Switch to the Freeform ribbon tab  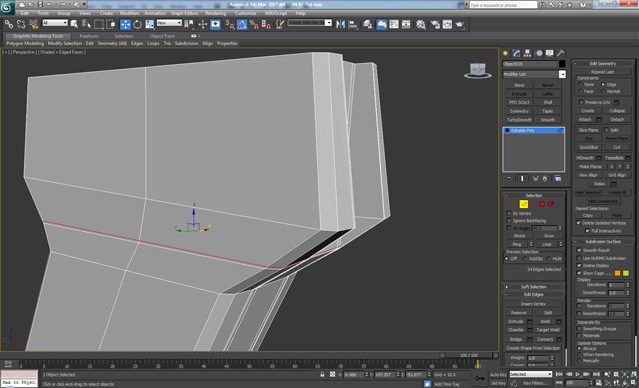click(89, 36)
